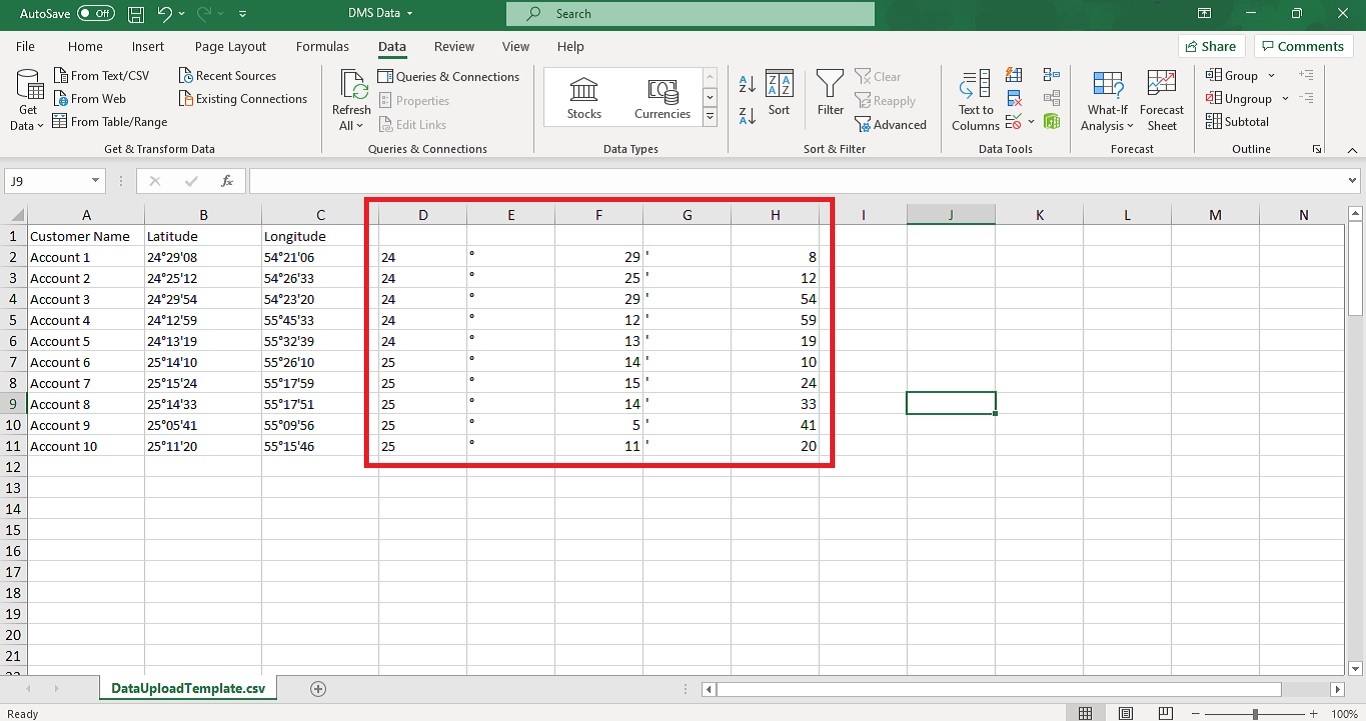Select the Stocks data type
Screen dimensions: 1366x721
click(x=583, y=96)
